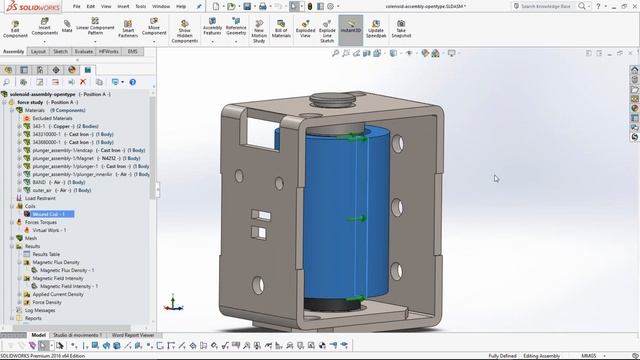The image size is (640, 360).
Task: Click the Zoom to Fit icon in the view toolbar
Action: click(335, 53)
